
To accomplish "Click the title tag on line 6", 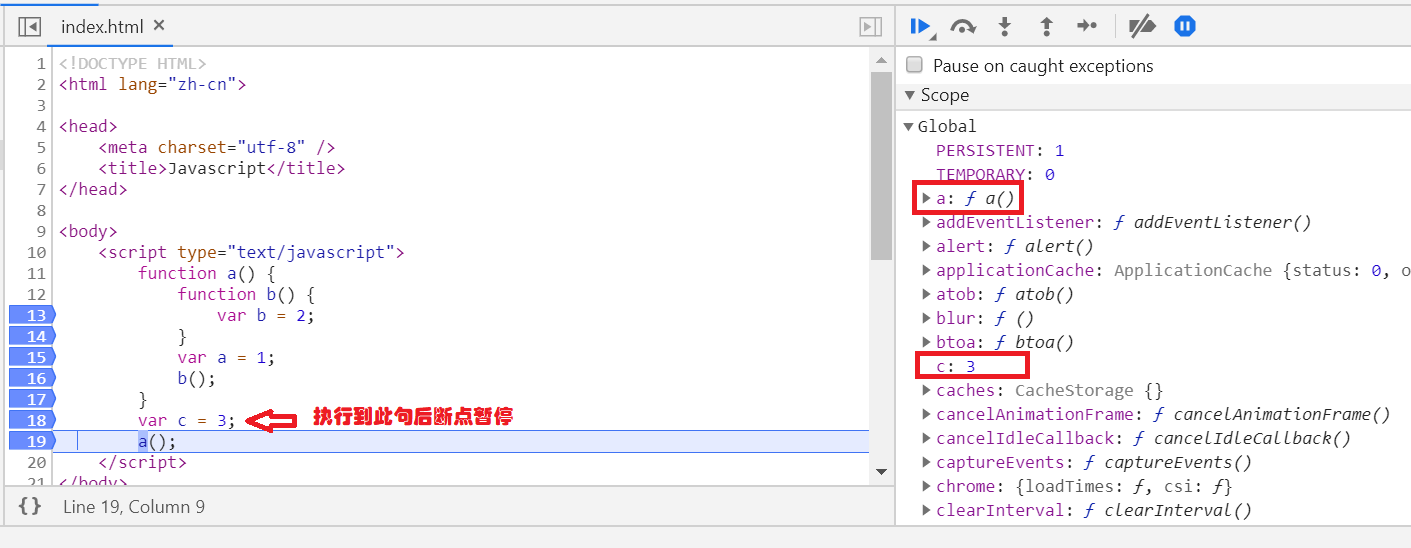I will click(x=221, y=168).
